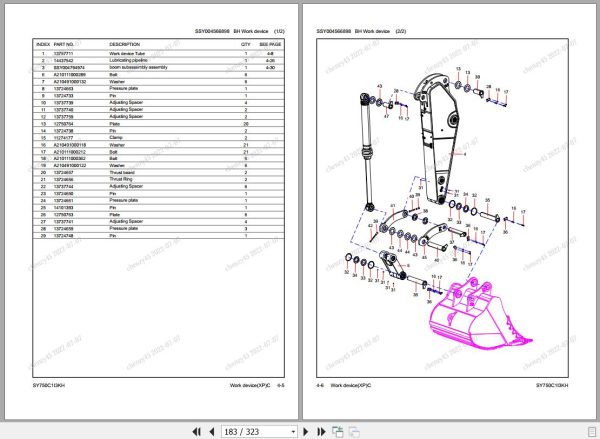Click '4-6 Work device(XP)C' footer on right page

(x=344, y=385)
